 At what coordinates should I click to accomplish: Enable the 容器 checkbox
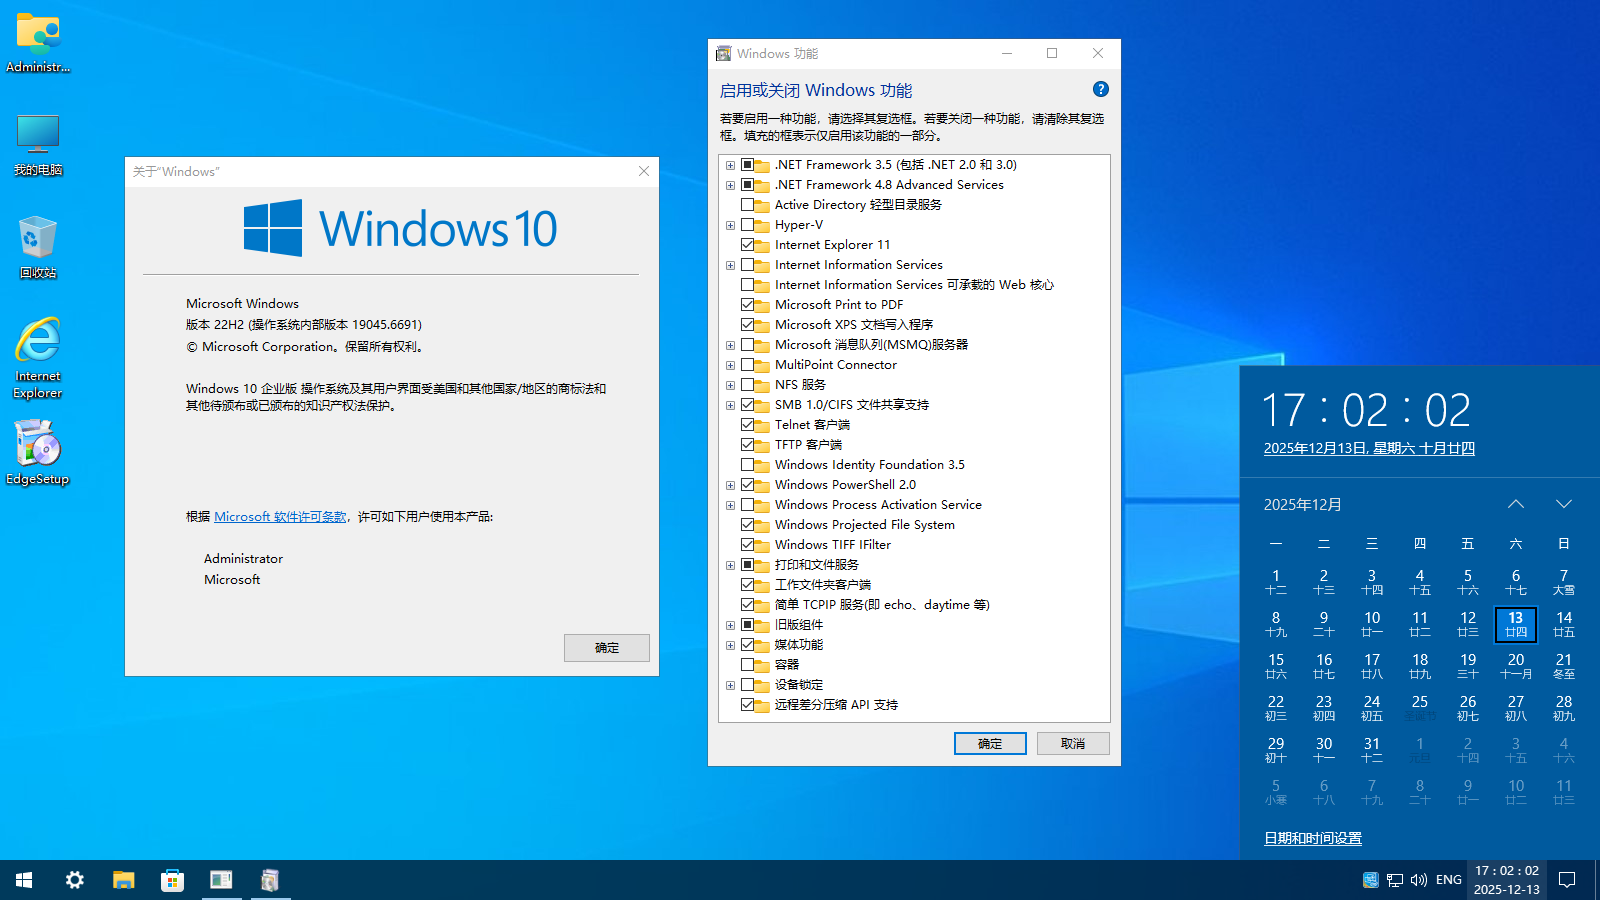[x=747, y=665]
